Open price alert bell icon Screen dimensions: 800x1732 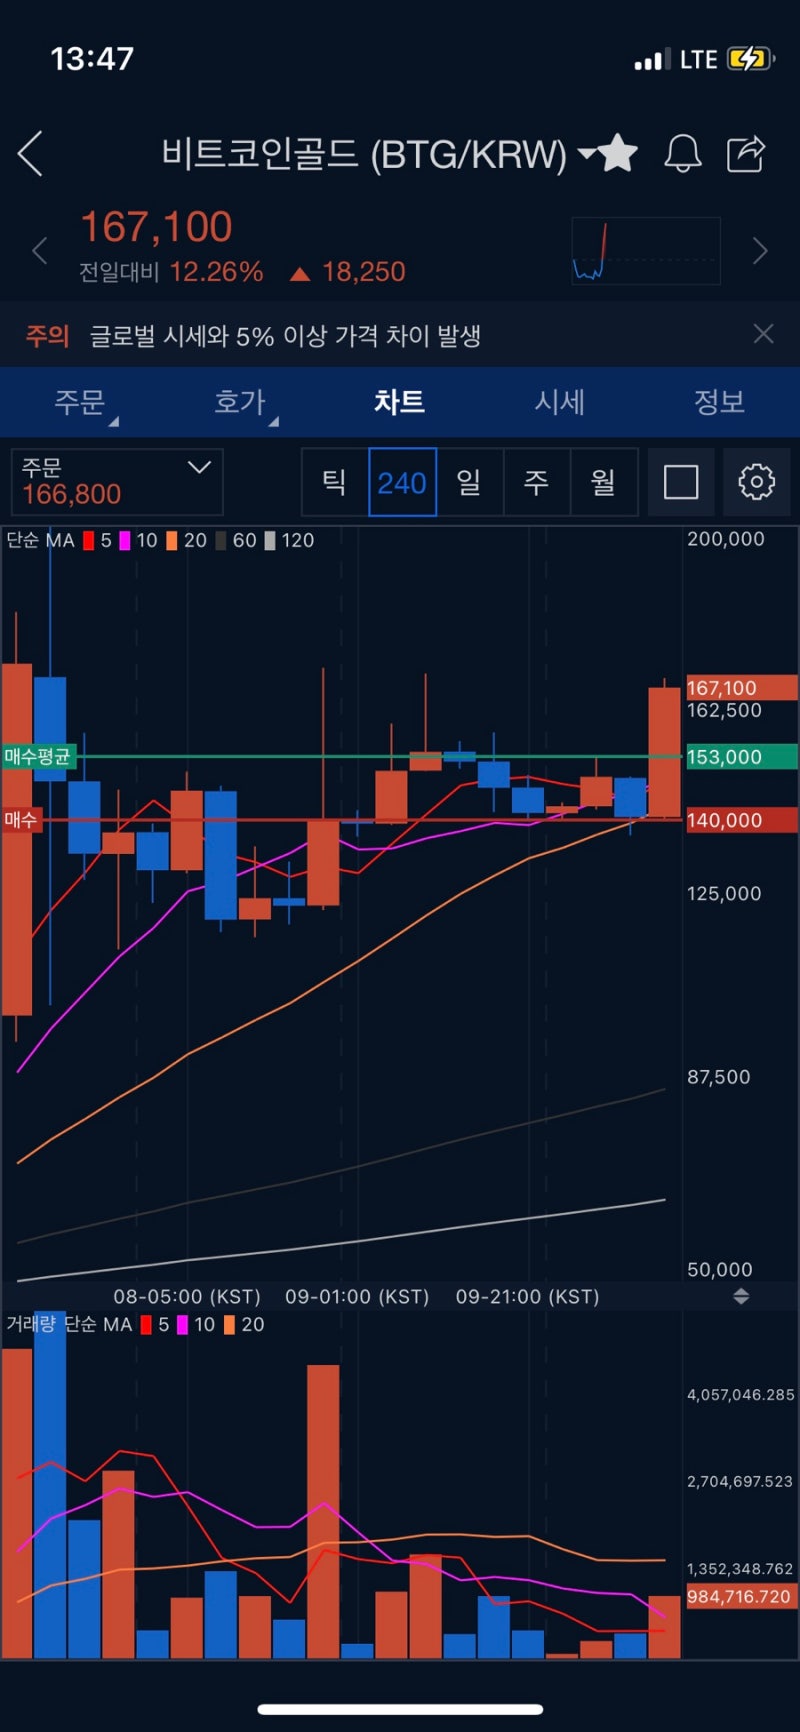(x=683, y=154)
